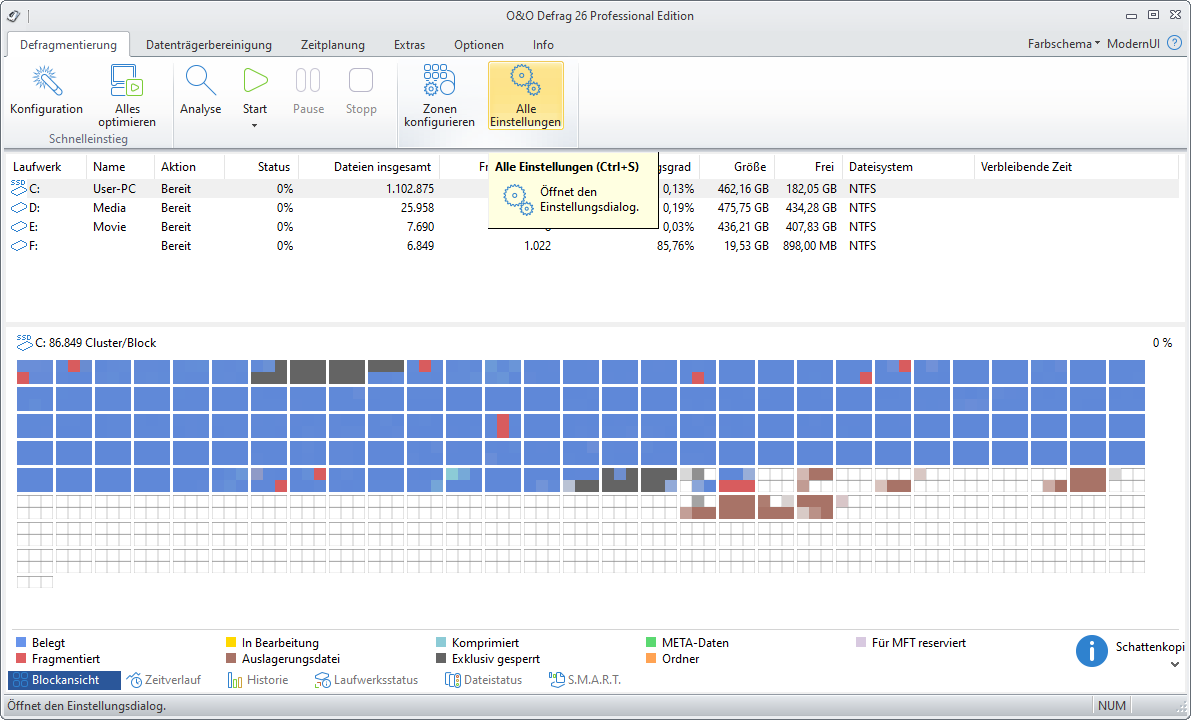
Task: Click the blue Belegt legend swatch
Action: click(x=21, y=643)
